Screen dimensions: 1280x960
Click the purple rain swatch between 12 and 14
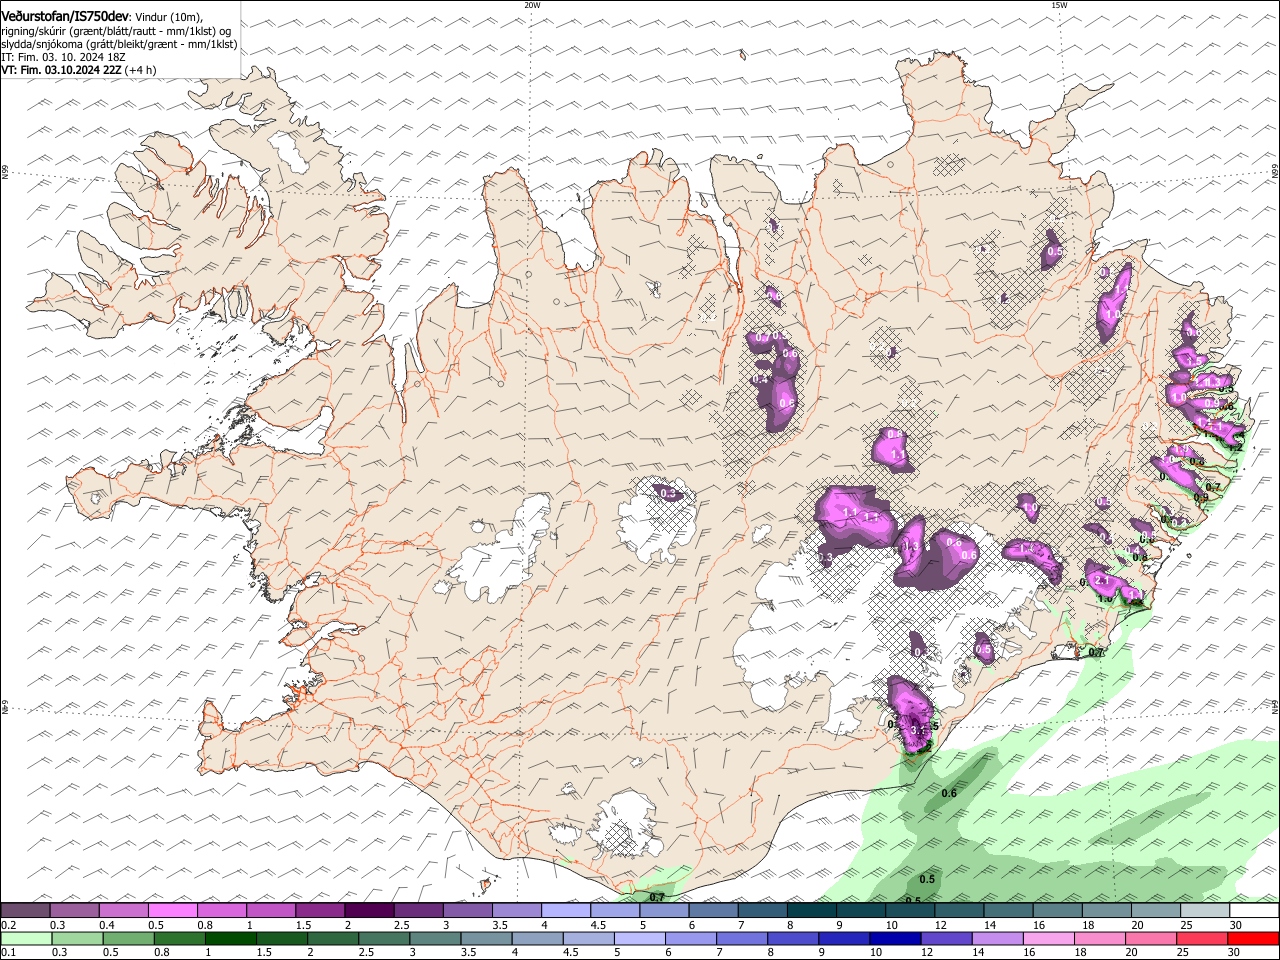click(x=946, y=939)
